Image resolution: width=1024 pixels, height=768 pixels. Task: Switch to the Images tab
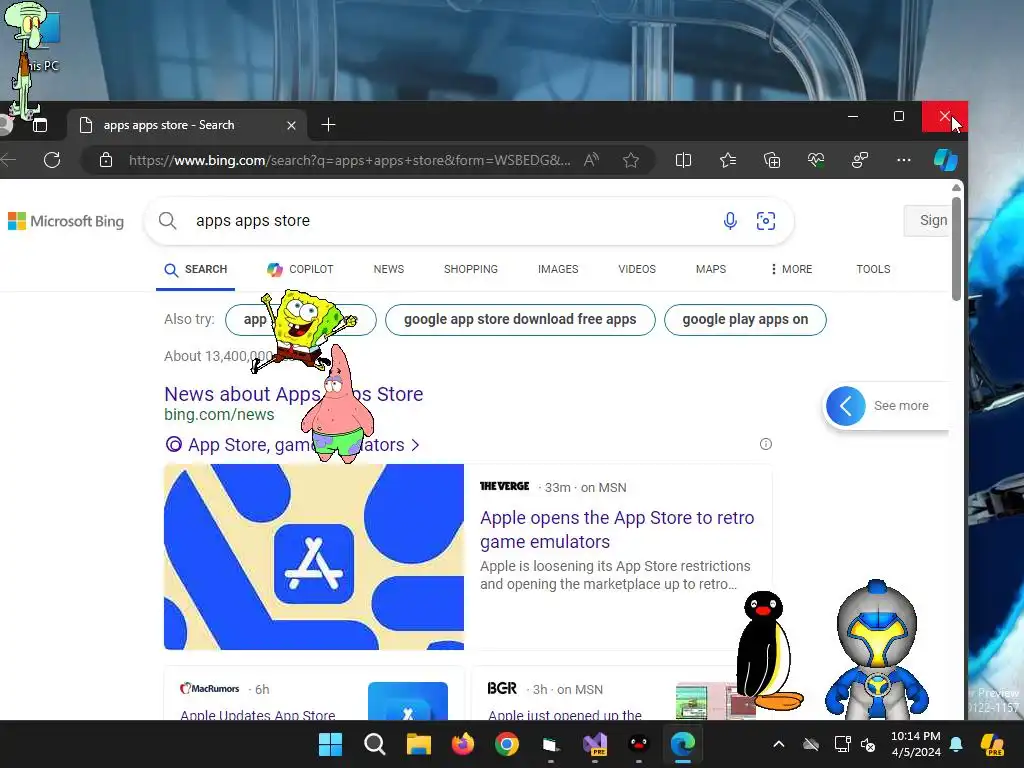[x=558, y=269]
